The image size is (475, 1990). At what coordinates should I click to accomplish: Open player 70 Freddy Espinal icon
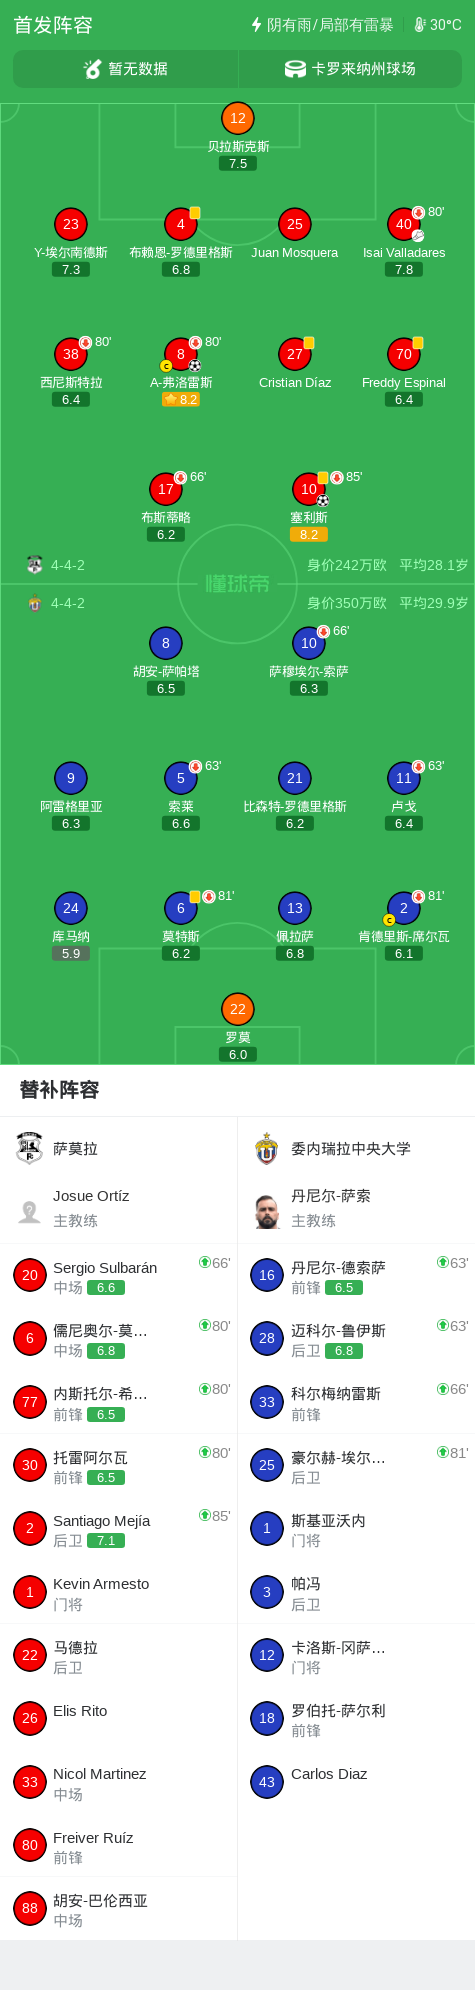404,354
